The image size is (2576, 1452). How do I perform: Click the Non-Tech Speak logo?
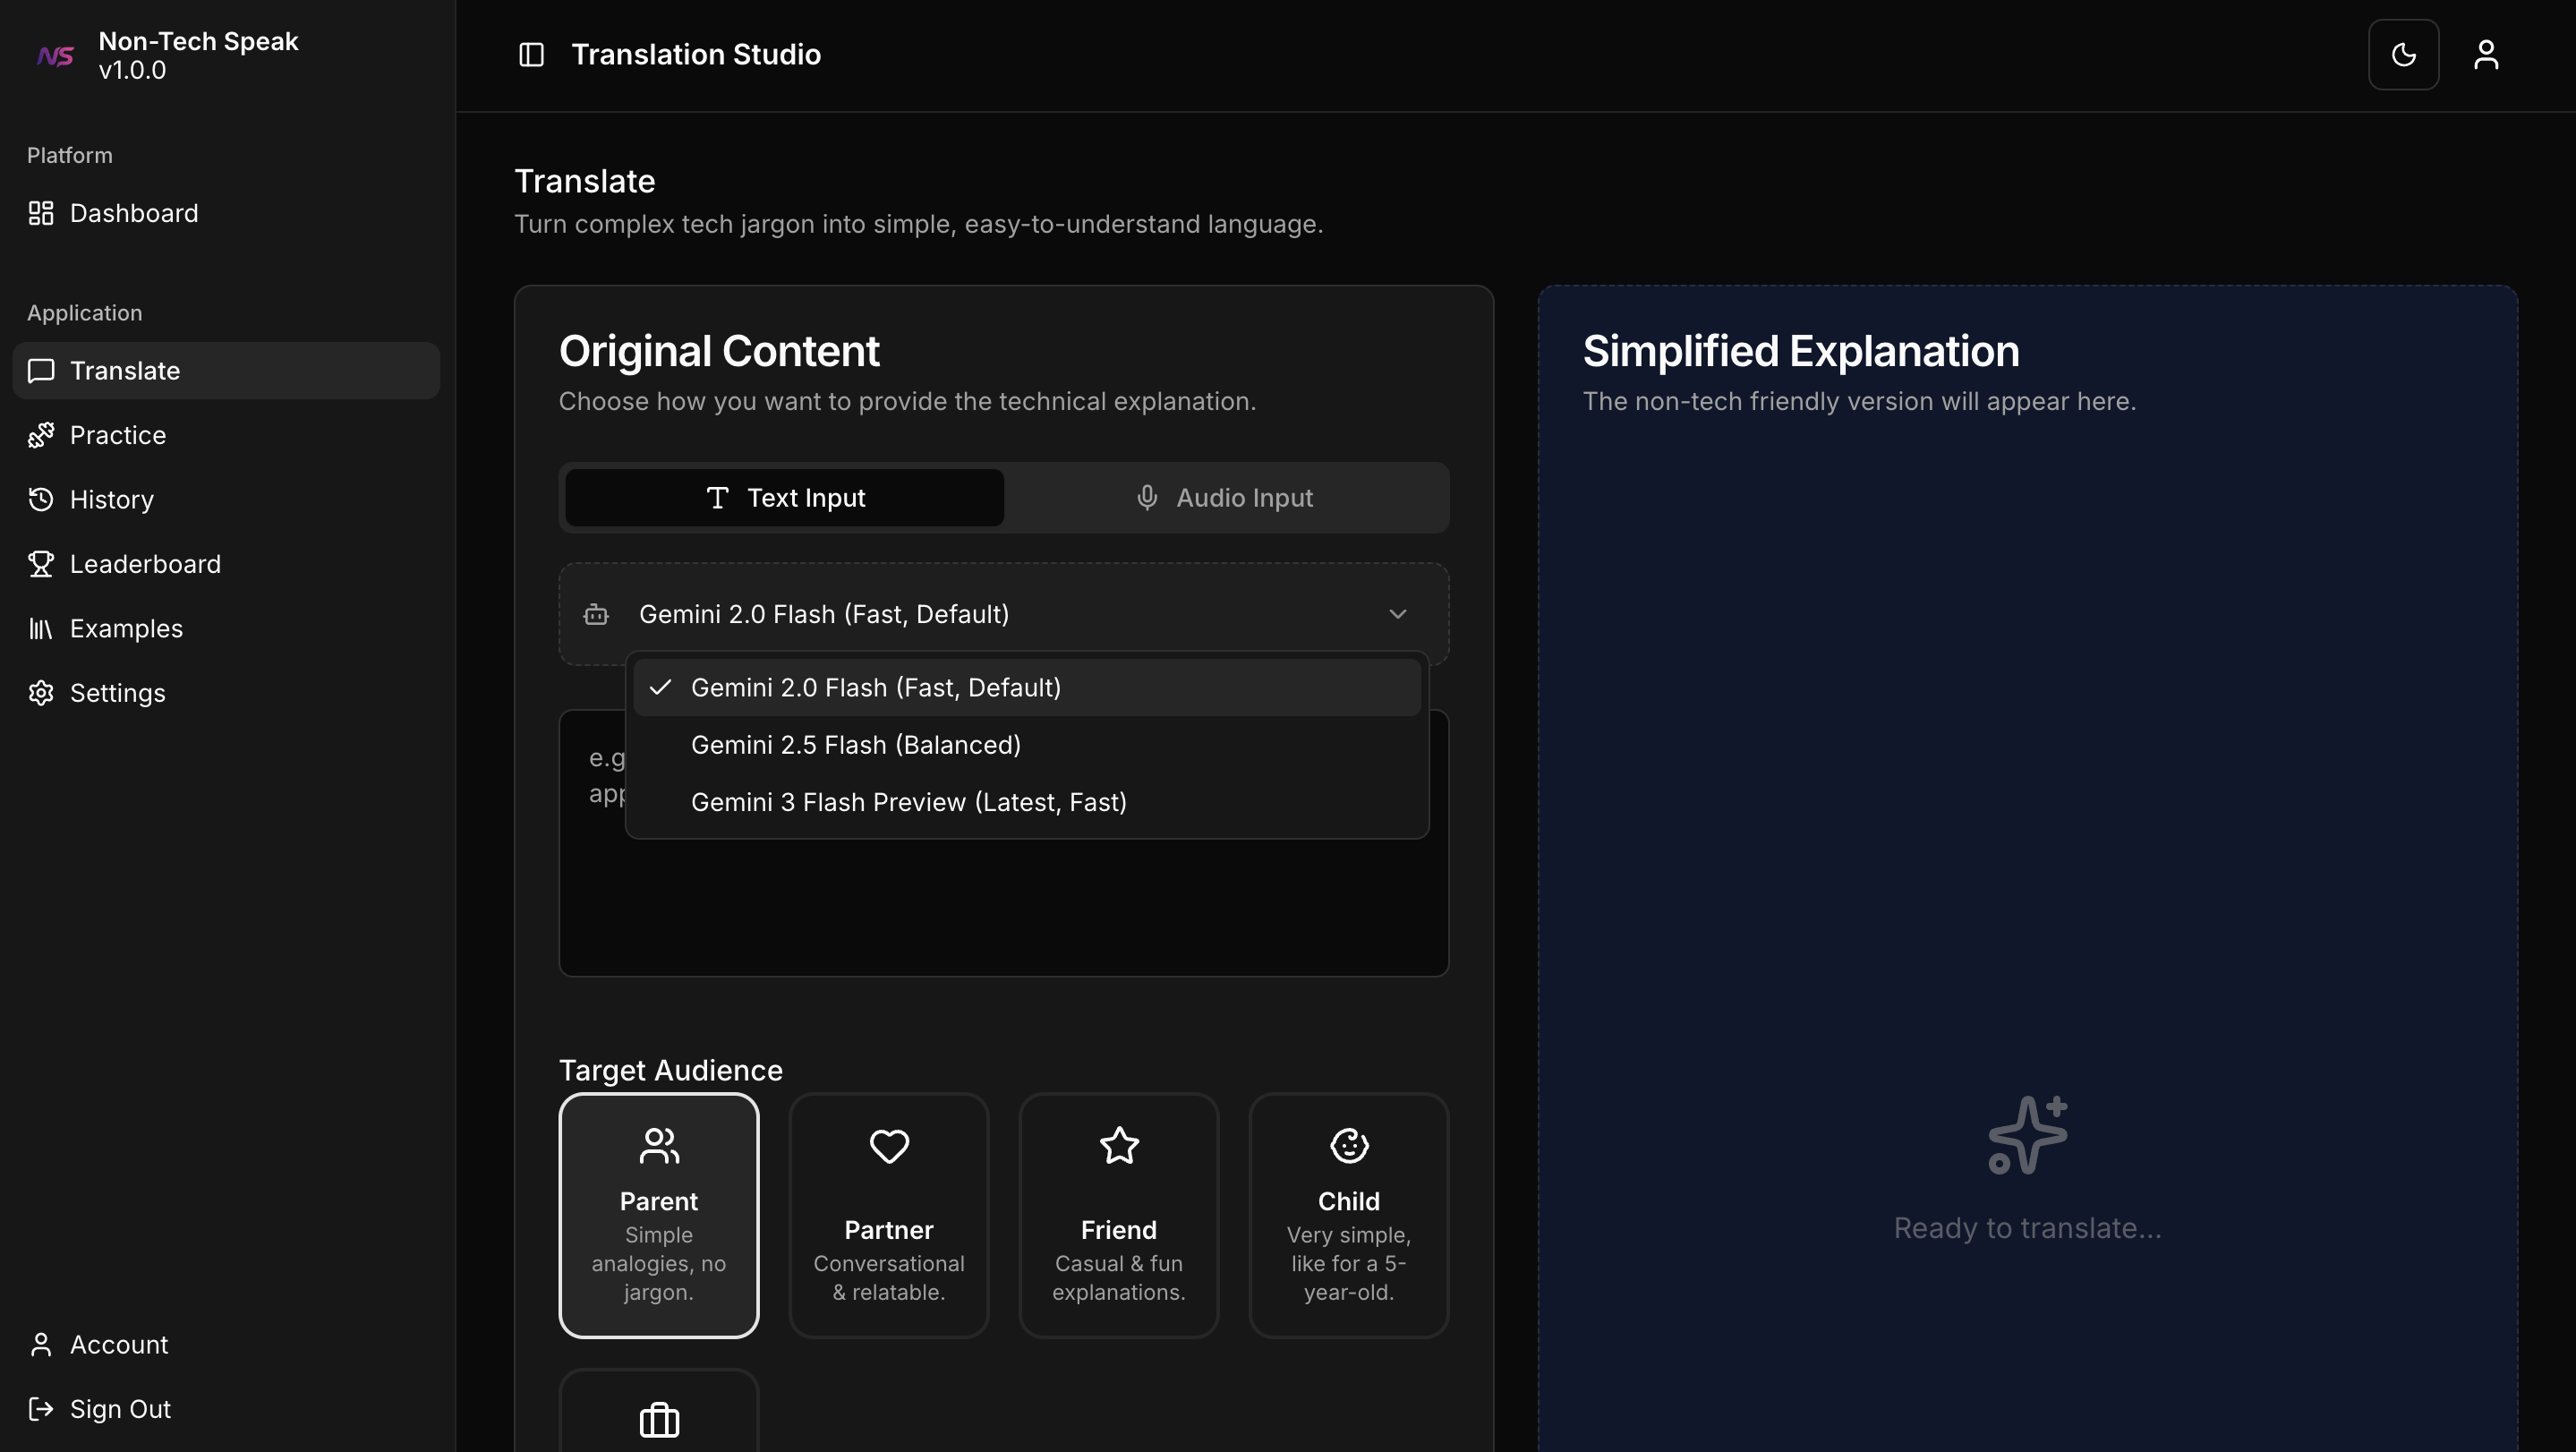[x=56, y=55]
